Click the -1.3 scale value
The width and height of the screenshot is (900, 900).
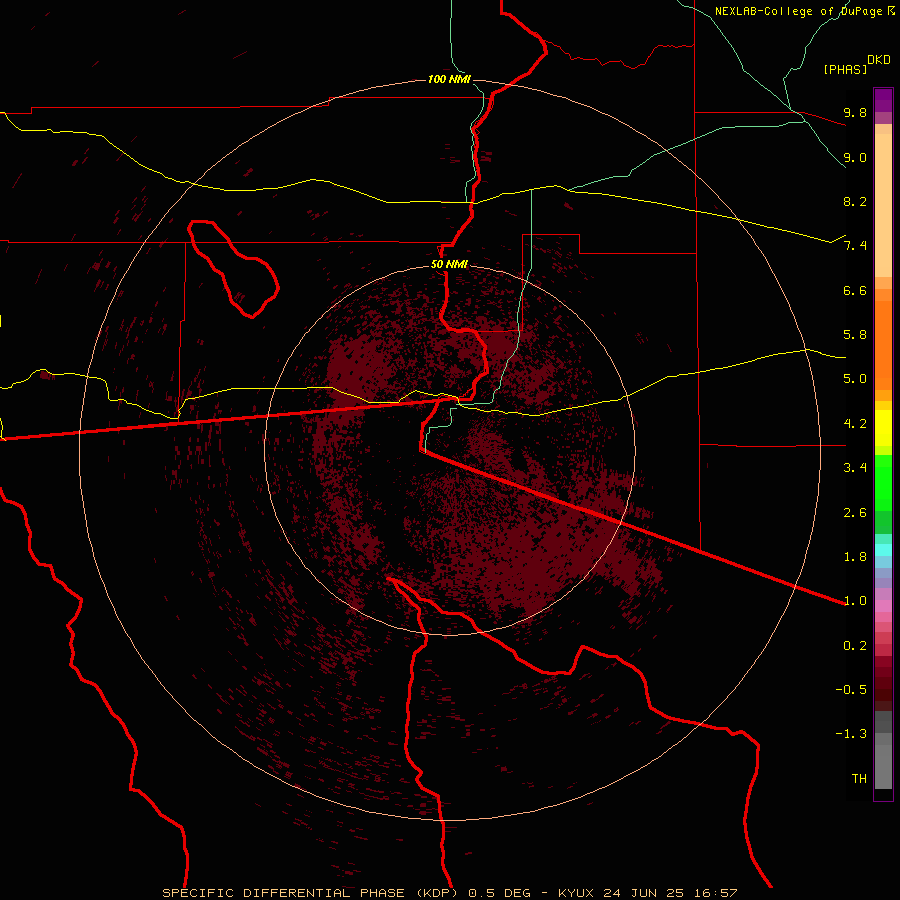(x=851, y=734)
